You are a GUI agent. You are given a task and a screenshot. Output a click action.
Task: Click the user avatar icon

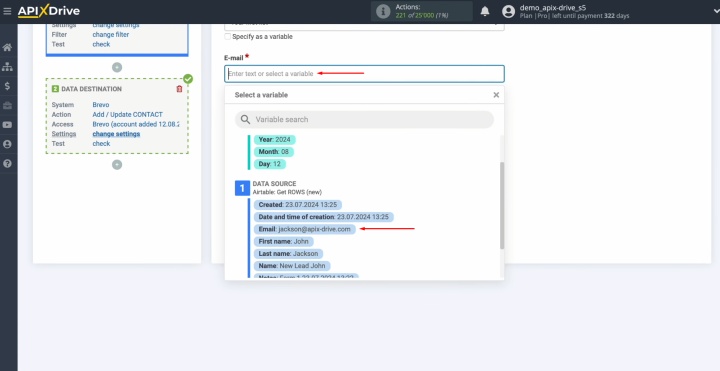pyautogui.click(x=508, y=11)
